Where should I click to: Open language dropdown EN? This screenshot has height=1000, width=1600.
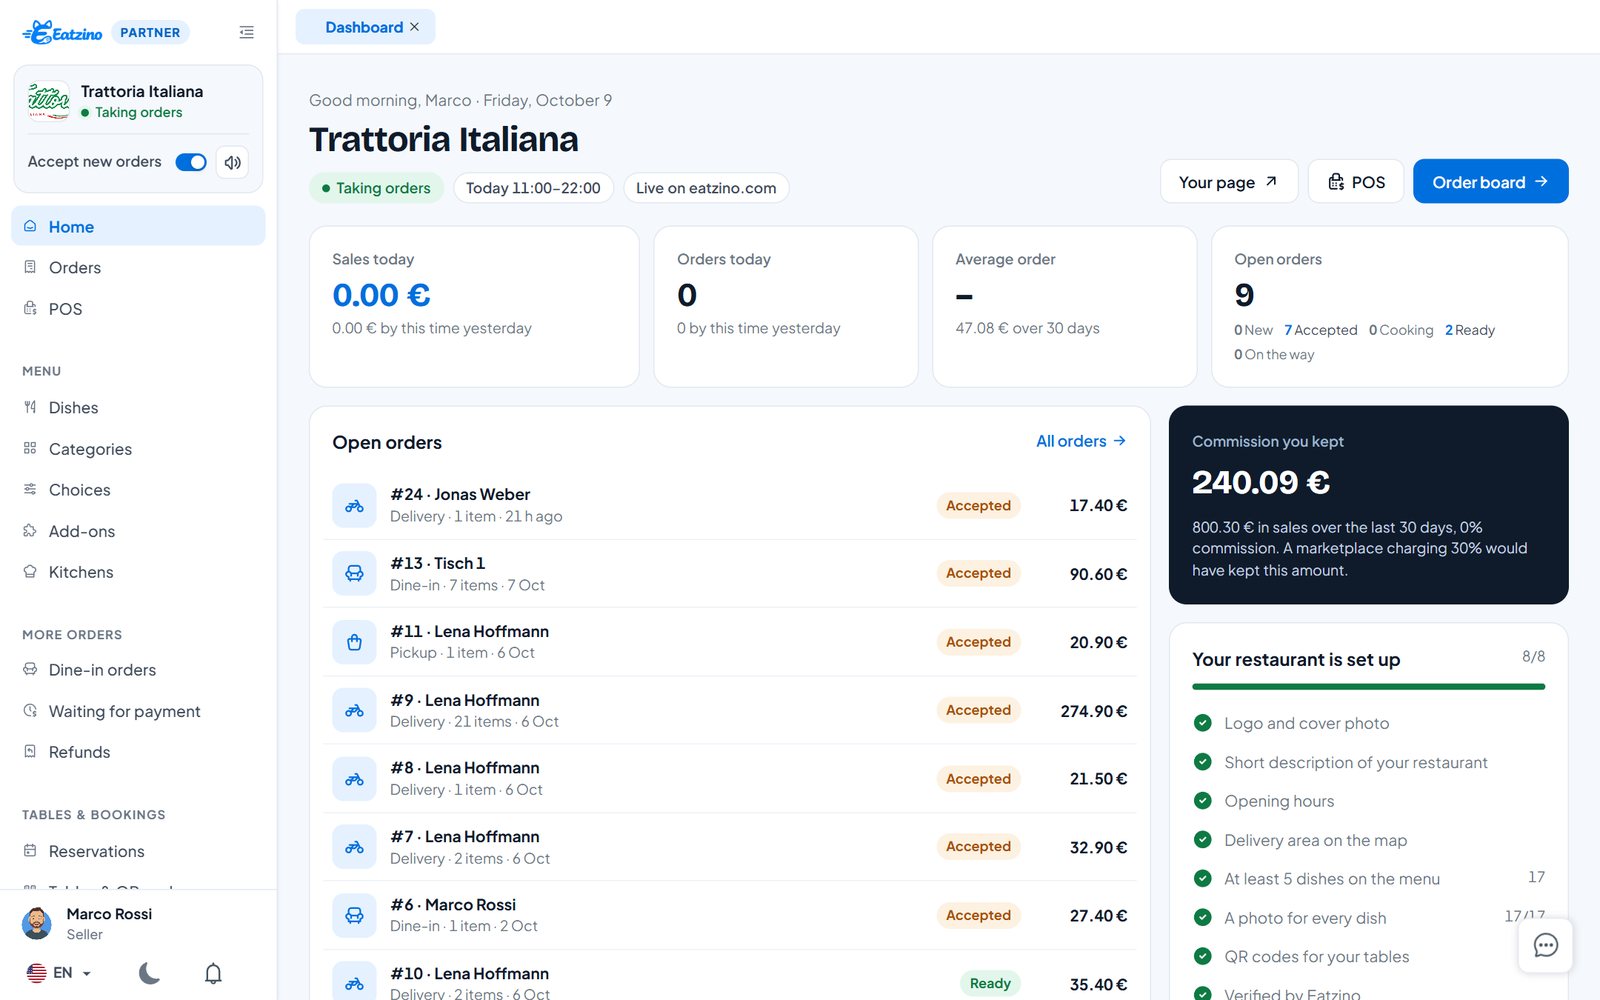(59, 972)
